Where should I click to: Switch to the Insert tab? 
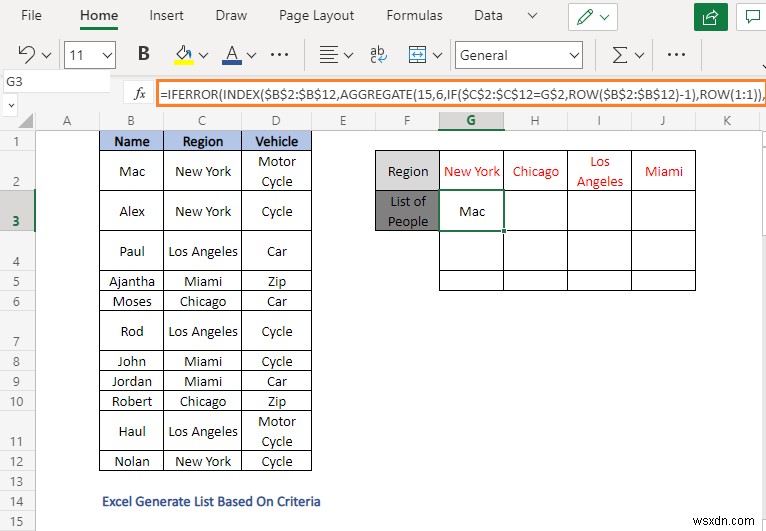(167, 16)
